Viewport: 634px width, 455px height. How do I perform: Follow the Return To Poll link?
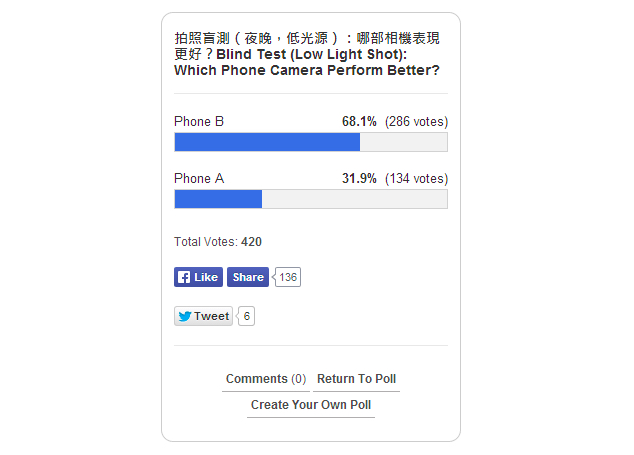pyautogui.click(x=356, y=379)
